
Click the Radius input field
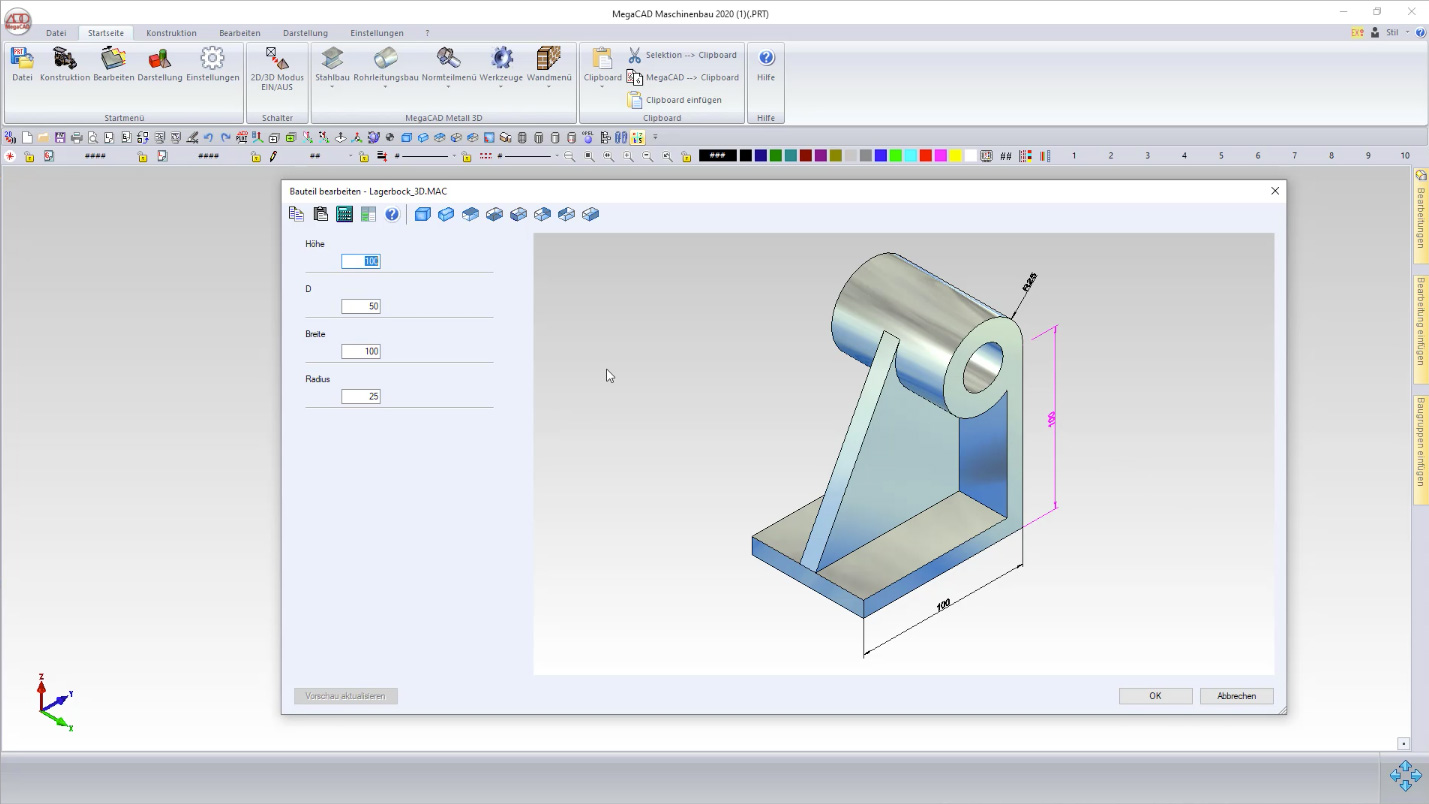361,397
